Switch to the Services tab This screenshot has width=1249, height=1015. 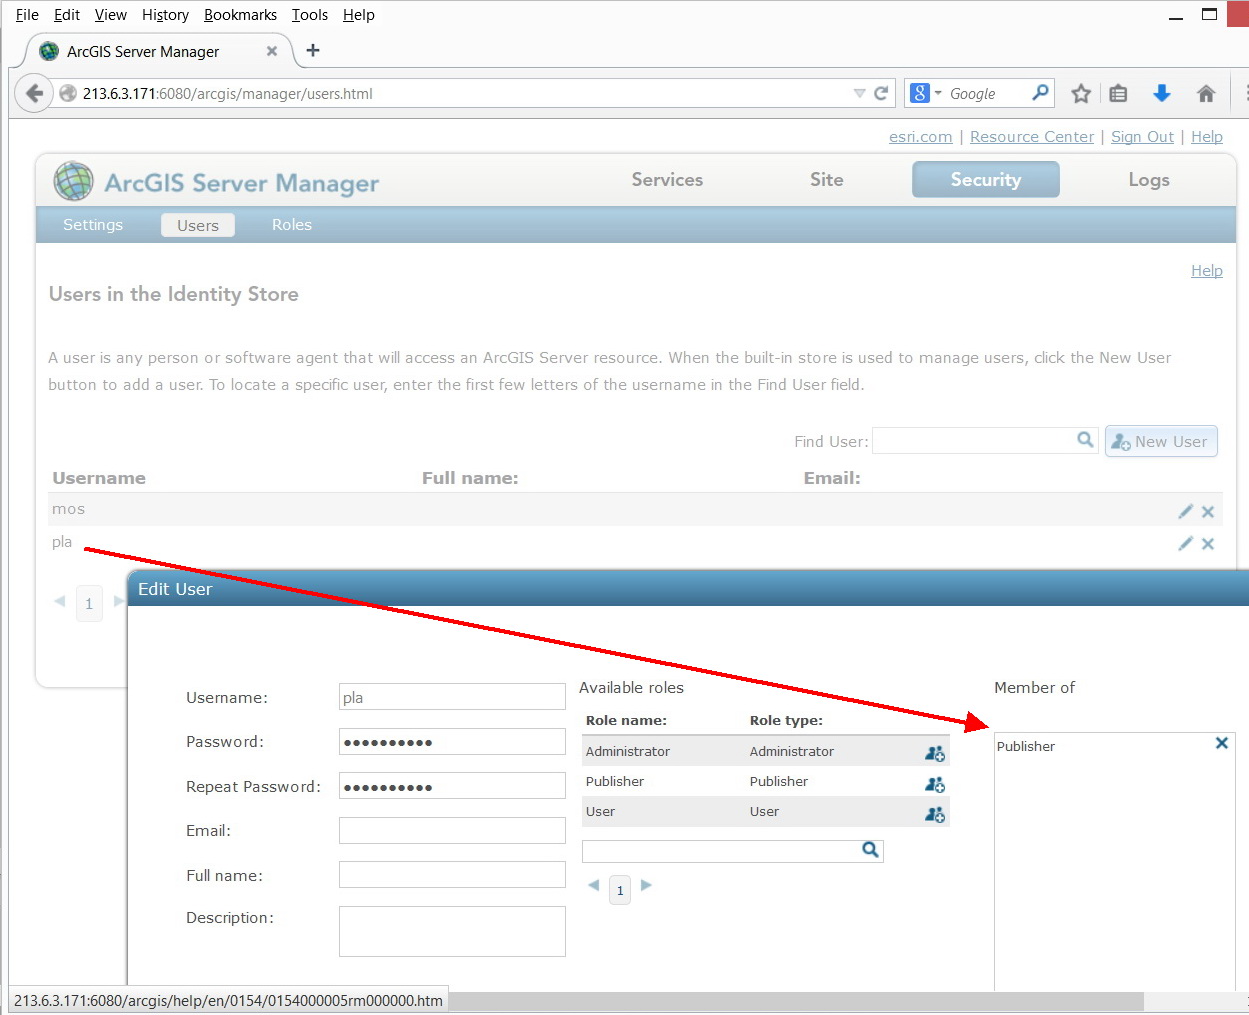point(667,179)
